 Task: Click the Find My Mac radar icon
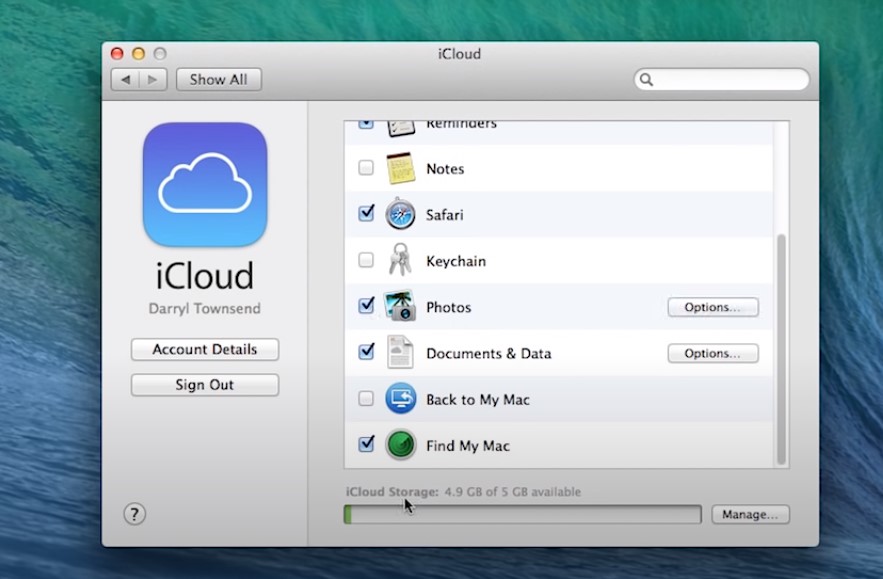pyautogui.click(x=400, y=445)
